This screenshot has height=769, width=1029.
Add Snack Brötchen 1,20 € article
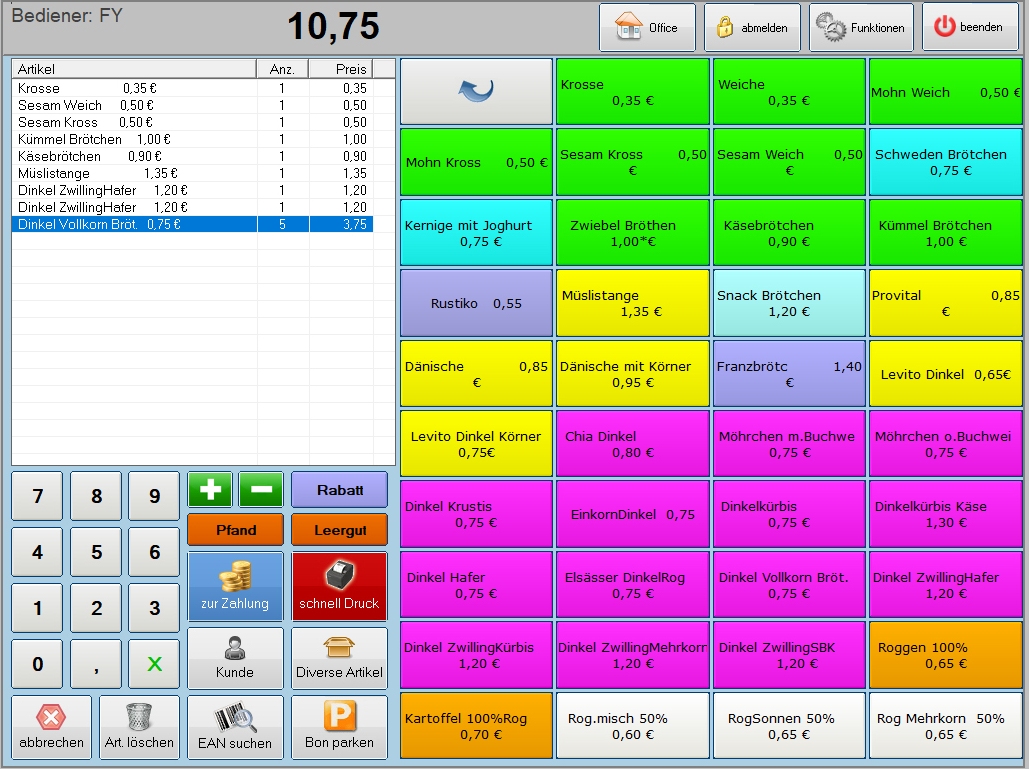[789, 303]
